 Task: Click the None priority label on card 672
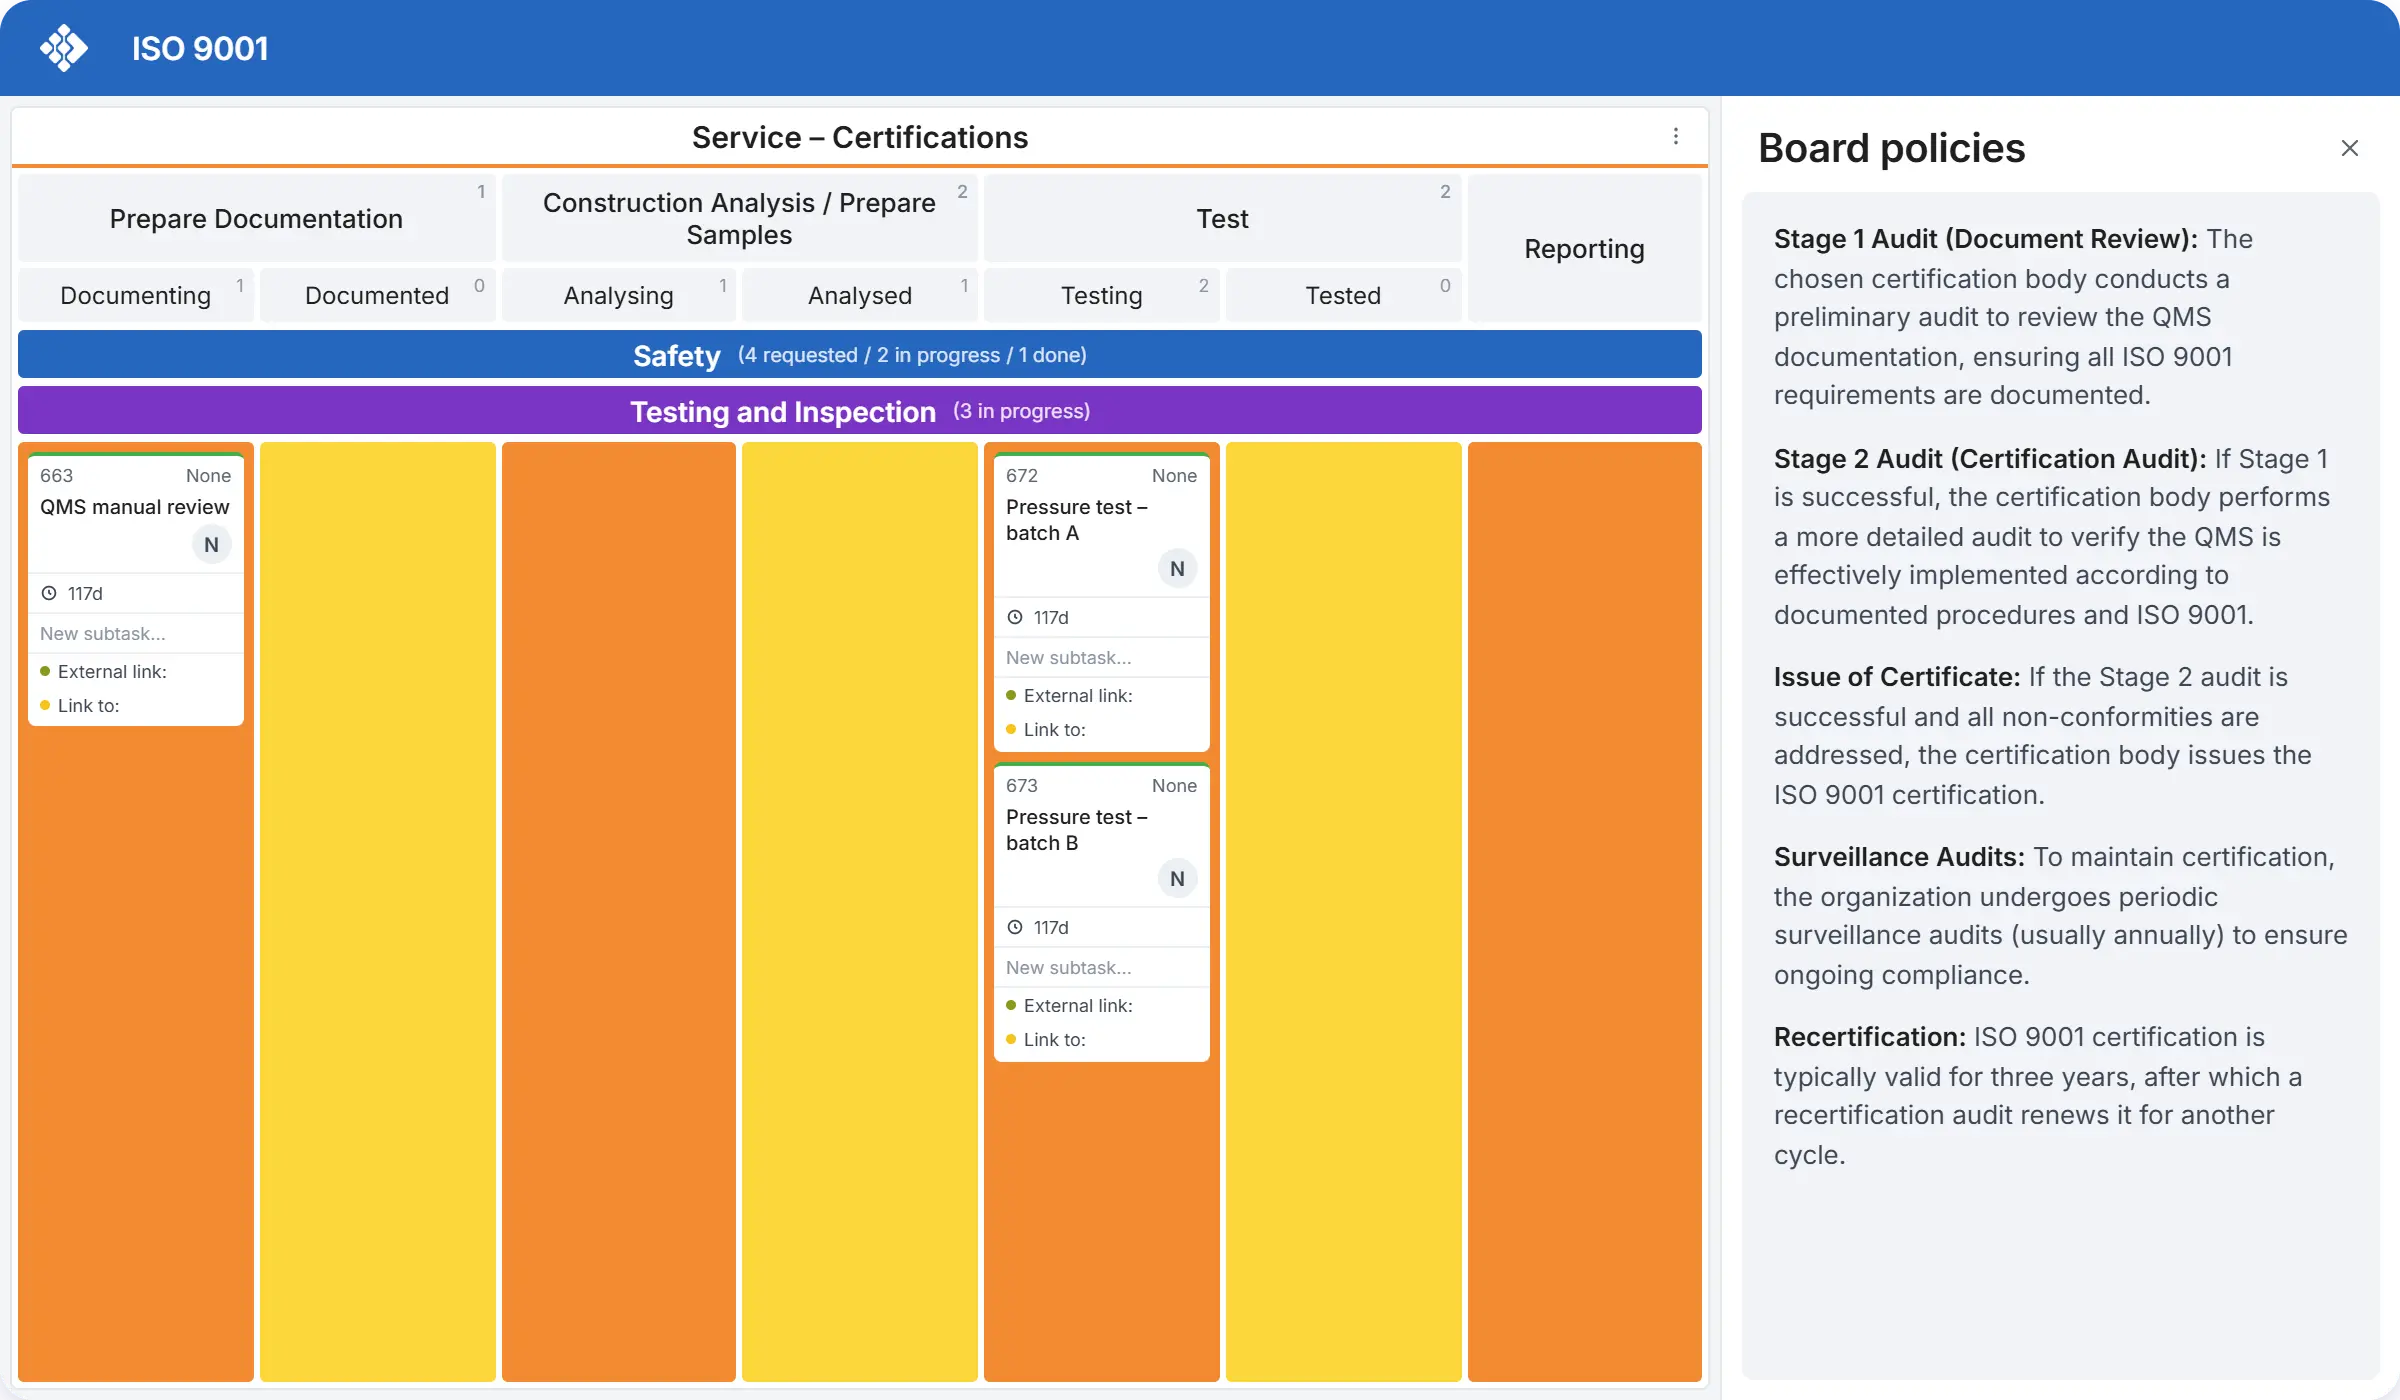coord(1174,475)
